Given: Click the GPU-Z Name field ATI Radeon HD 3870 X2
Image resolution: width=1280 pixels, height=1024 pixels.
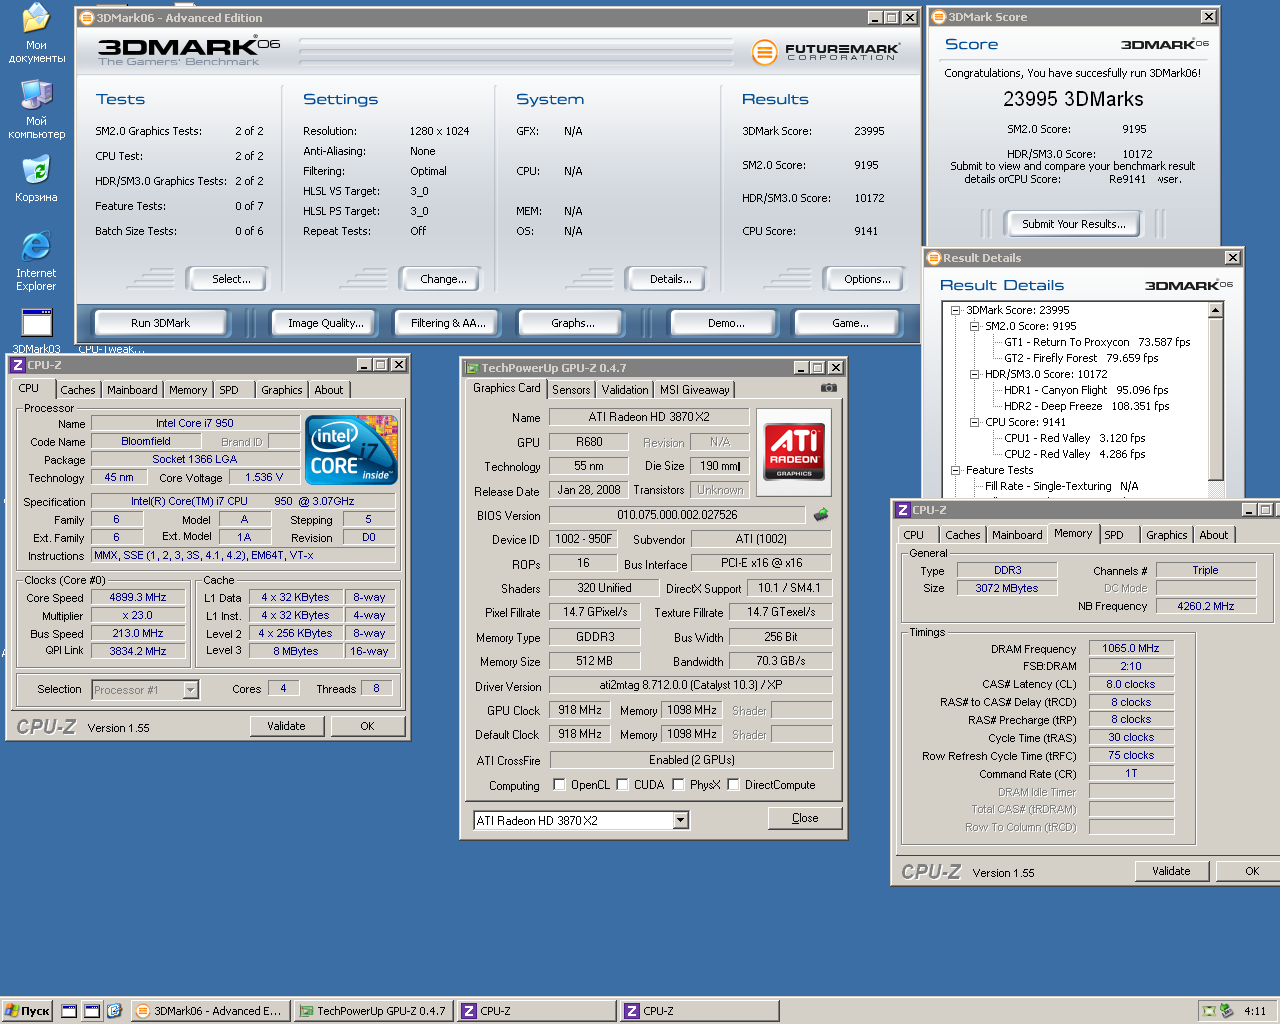Looking at the screenshot, I should tap(649, 417).
